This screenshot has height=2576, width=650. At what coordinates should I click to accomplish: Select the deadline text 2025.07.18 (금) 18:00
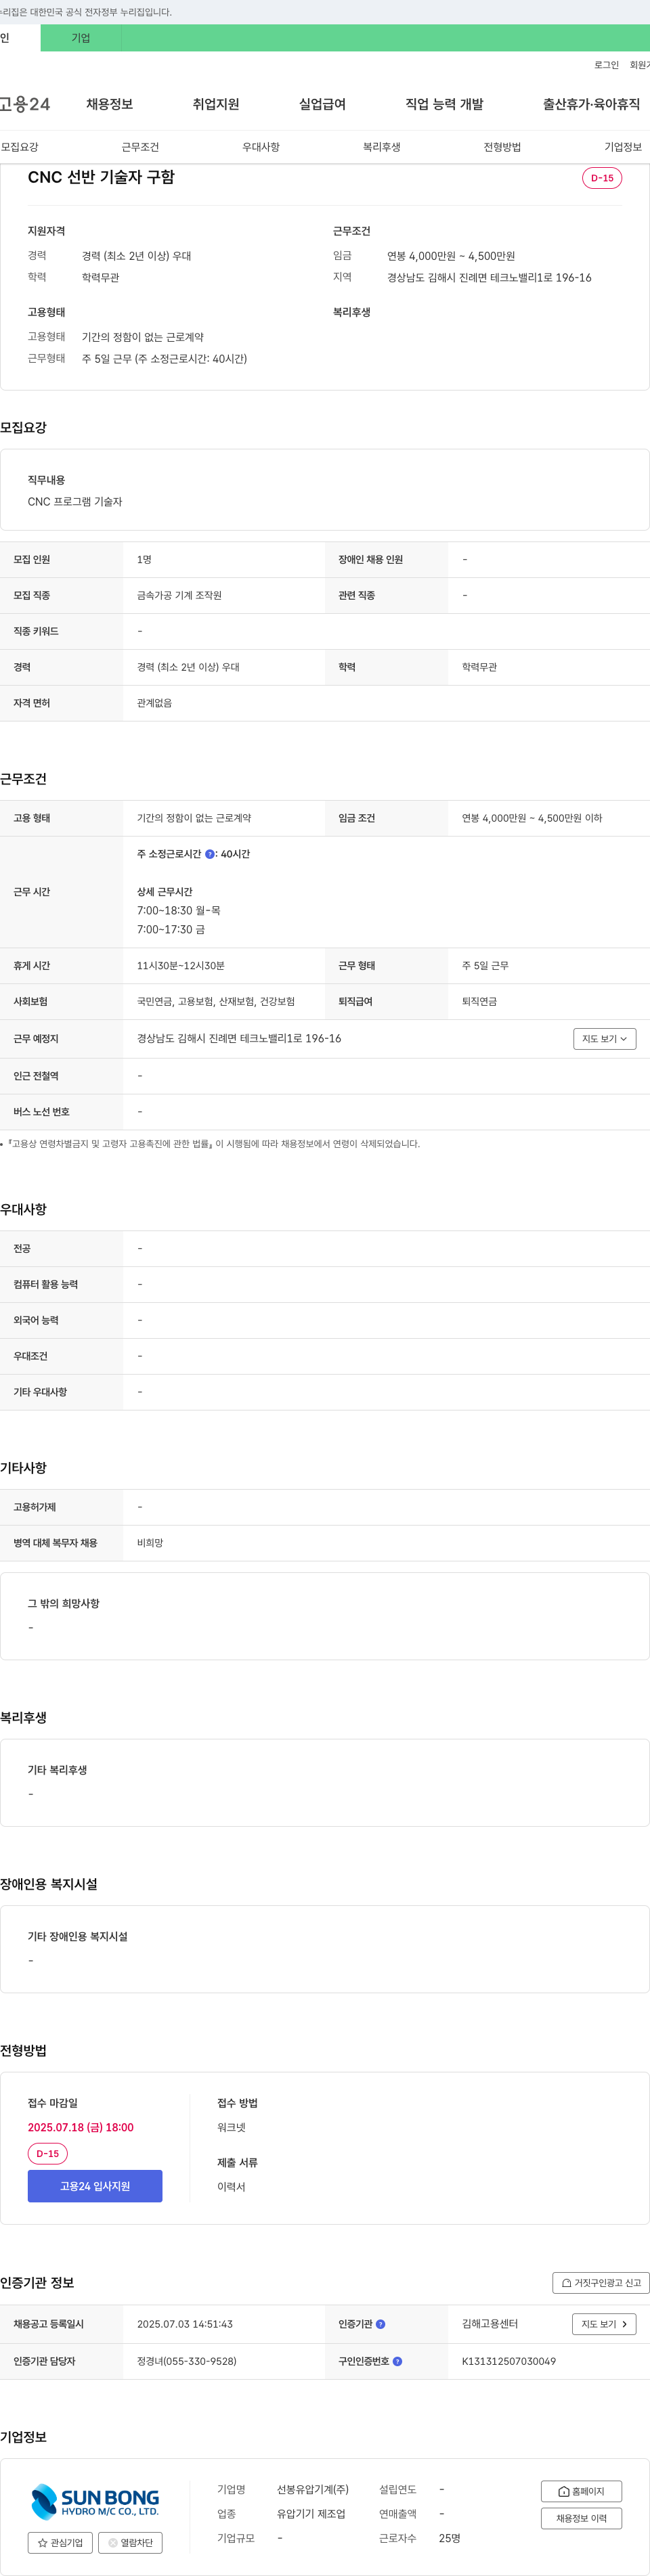tap(81, 2127)
